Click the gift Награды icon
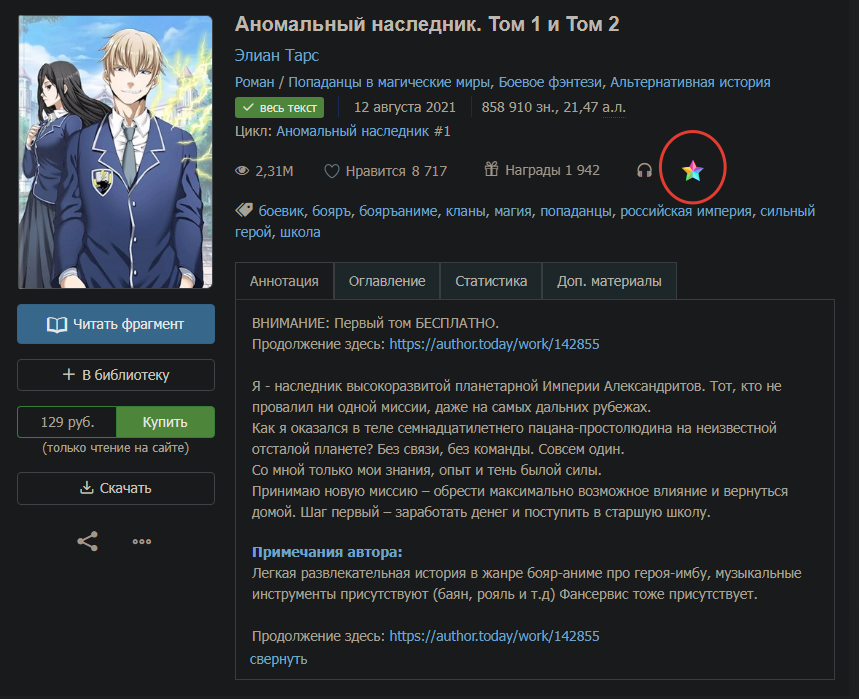This screenshot has height=699, width=859. pyautogui.click(x=491, y=169)
